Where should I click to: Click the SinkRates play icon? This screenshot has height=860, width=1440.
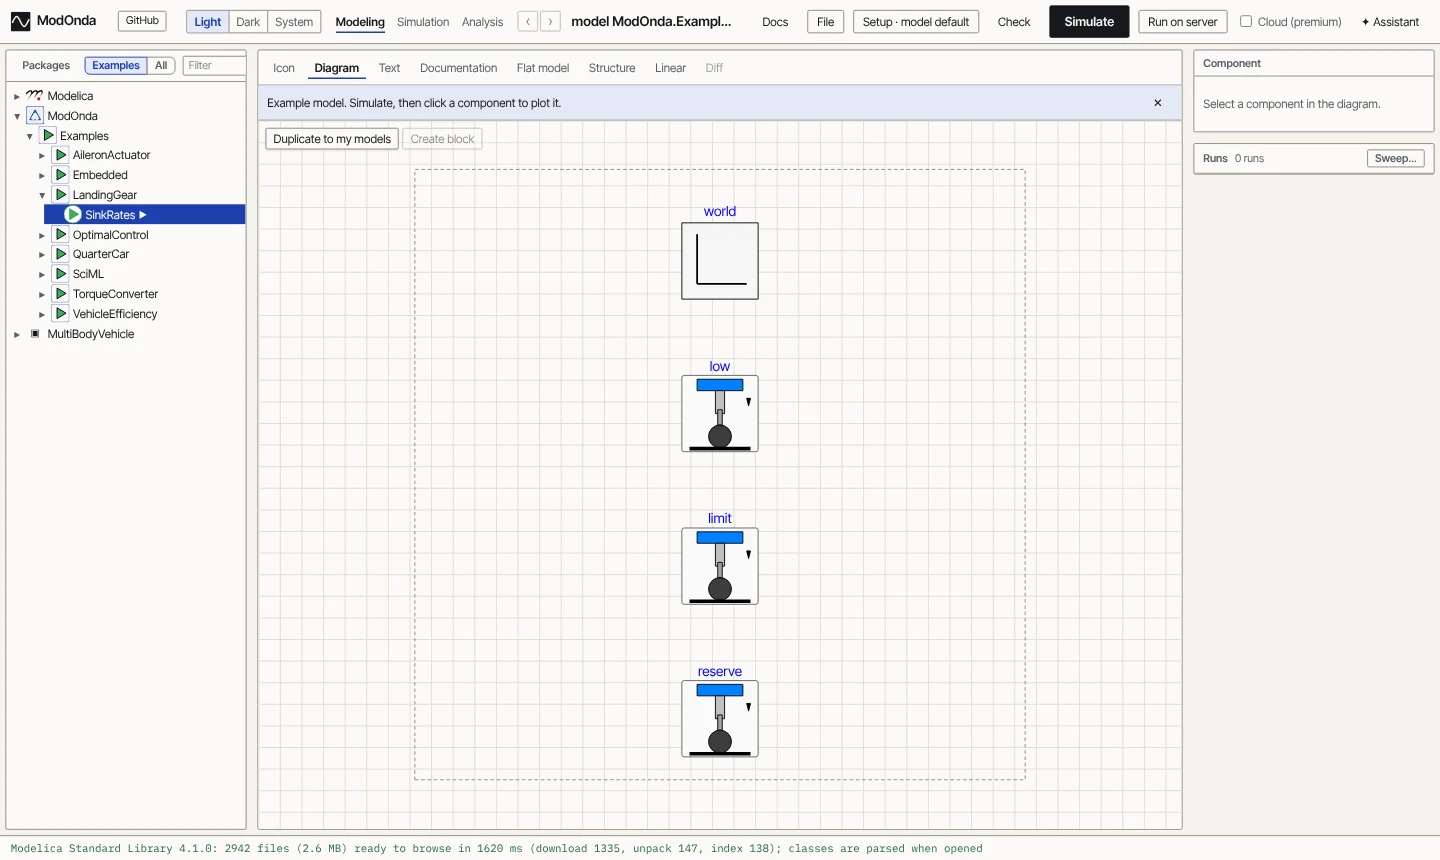point(73,215)
